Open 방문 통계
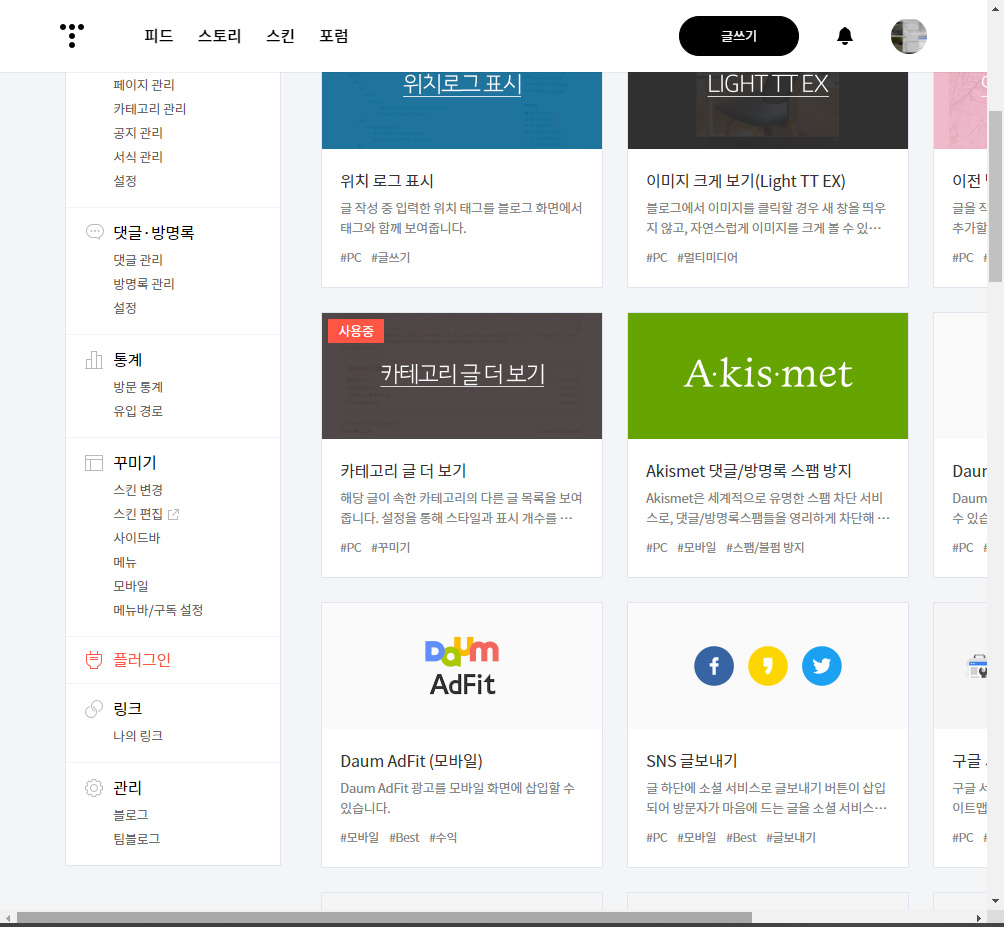1004x927 pixels. click(x=138, y=387)
